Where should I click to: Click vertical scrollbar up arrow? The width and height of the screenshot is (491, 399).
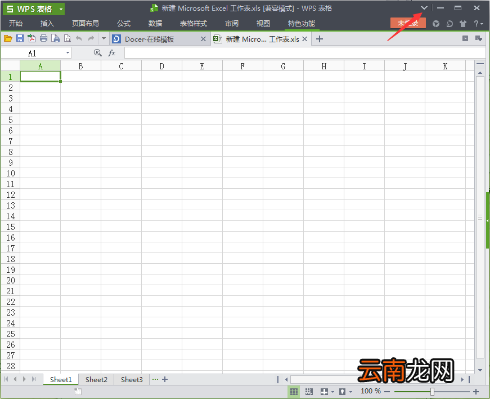tap(480, 73)
